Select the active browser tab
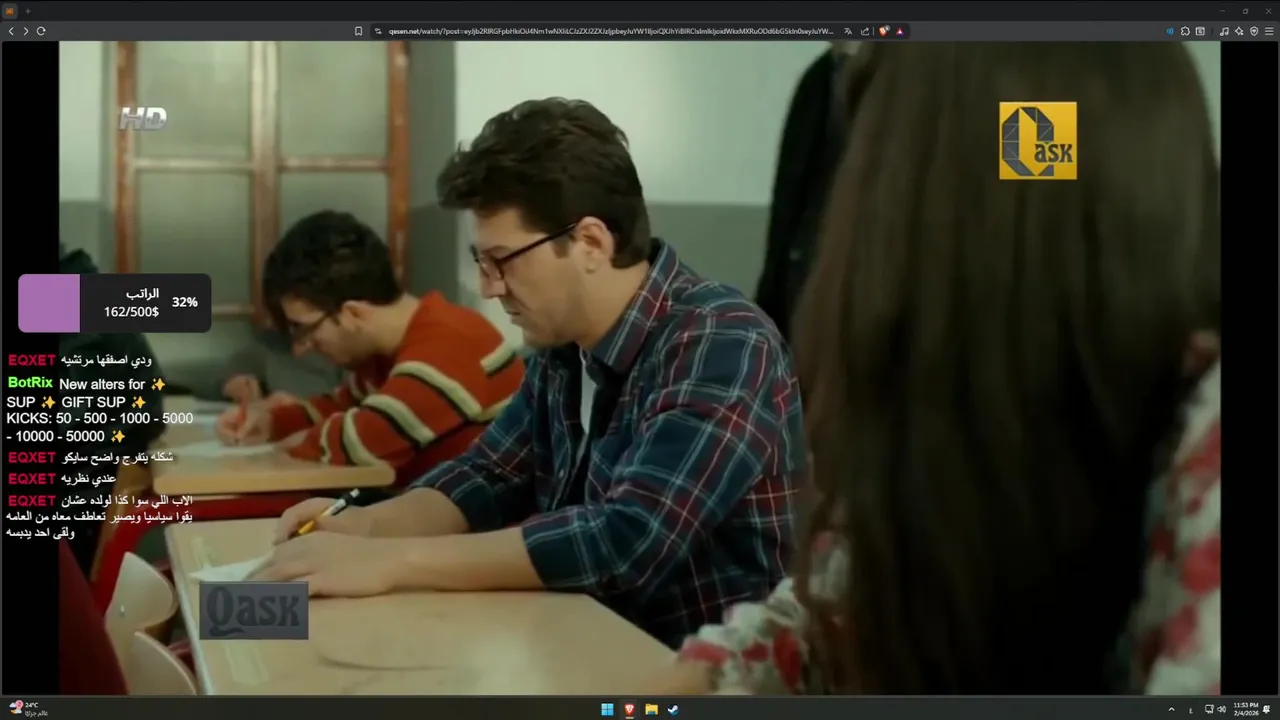Screen dimensions: 1280x720 tap(10, 11)
